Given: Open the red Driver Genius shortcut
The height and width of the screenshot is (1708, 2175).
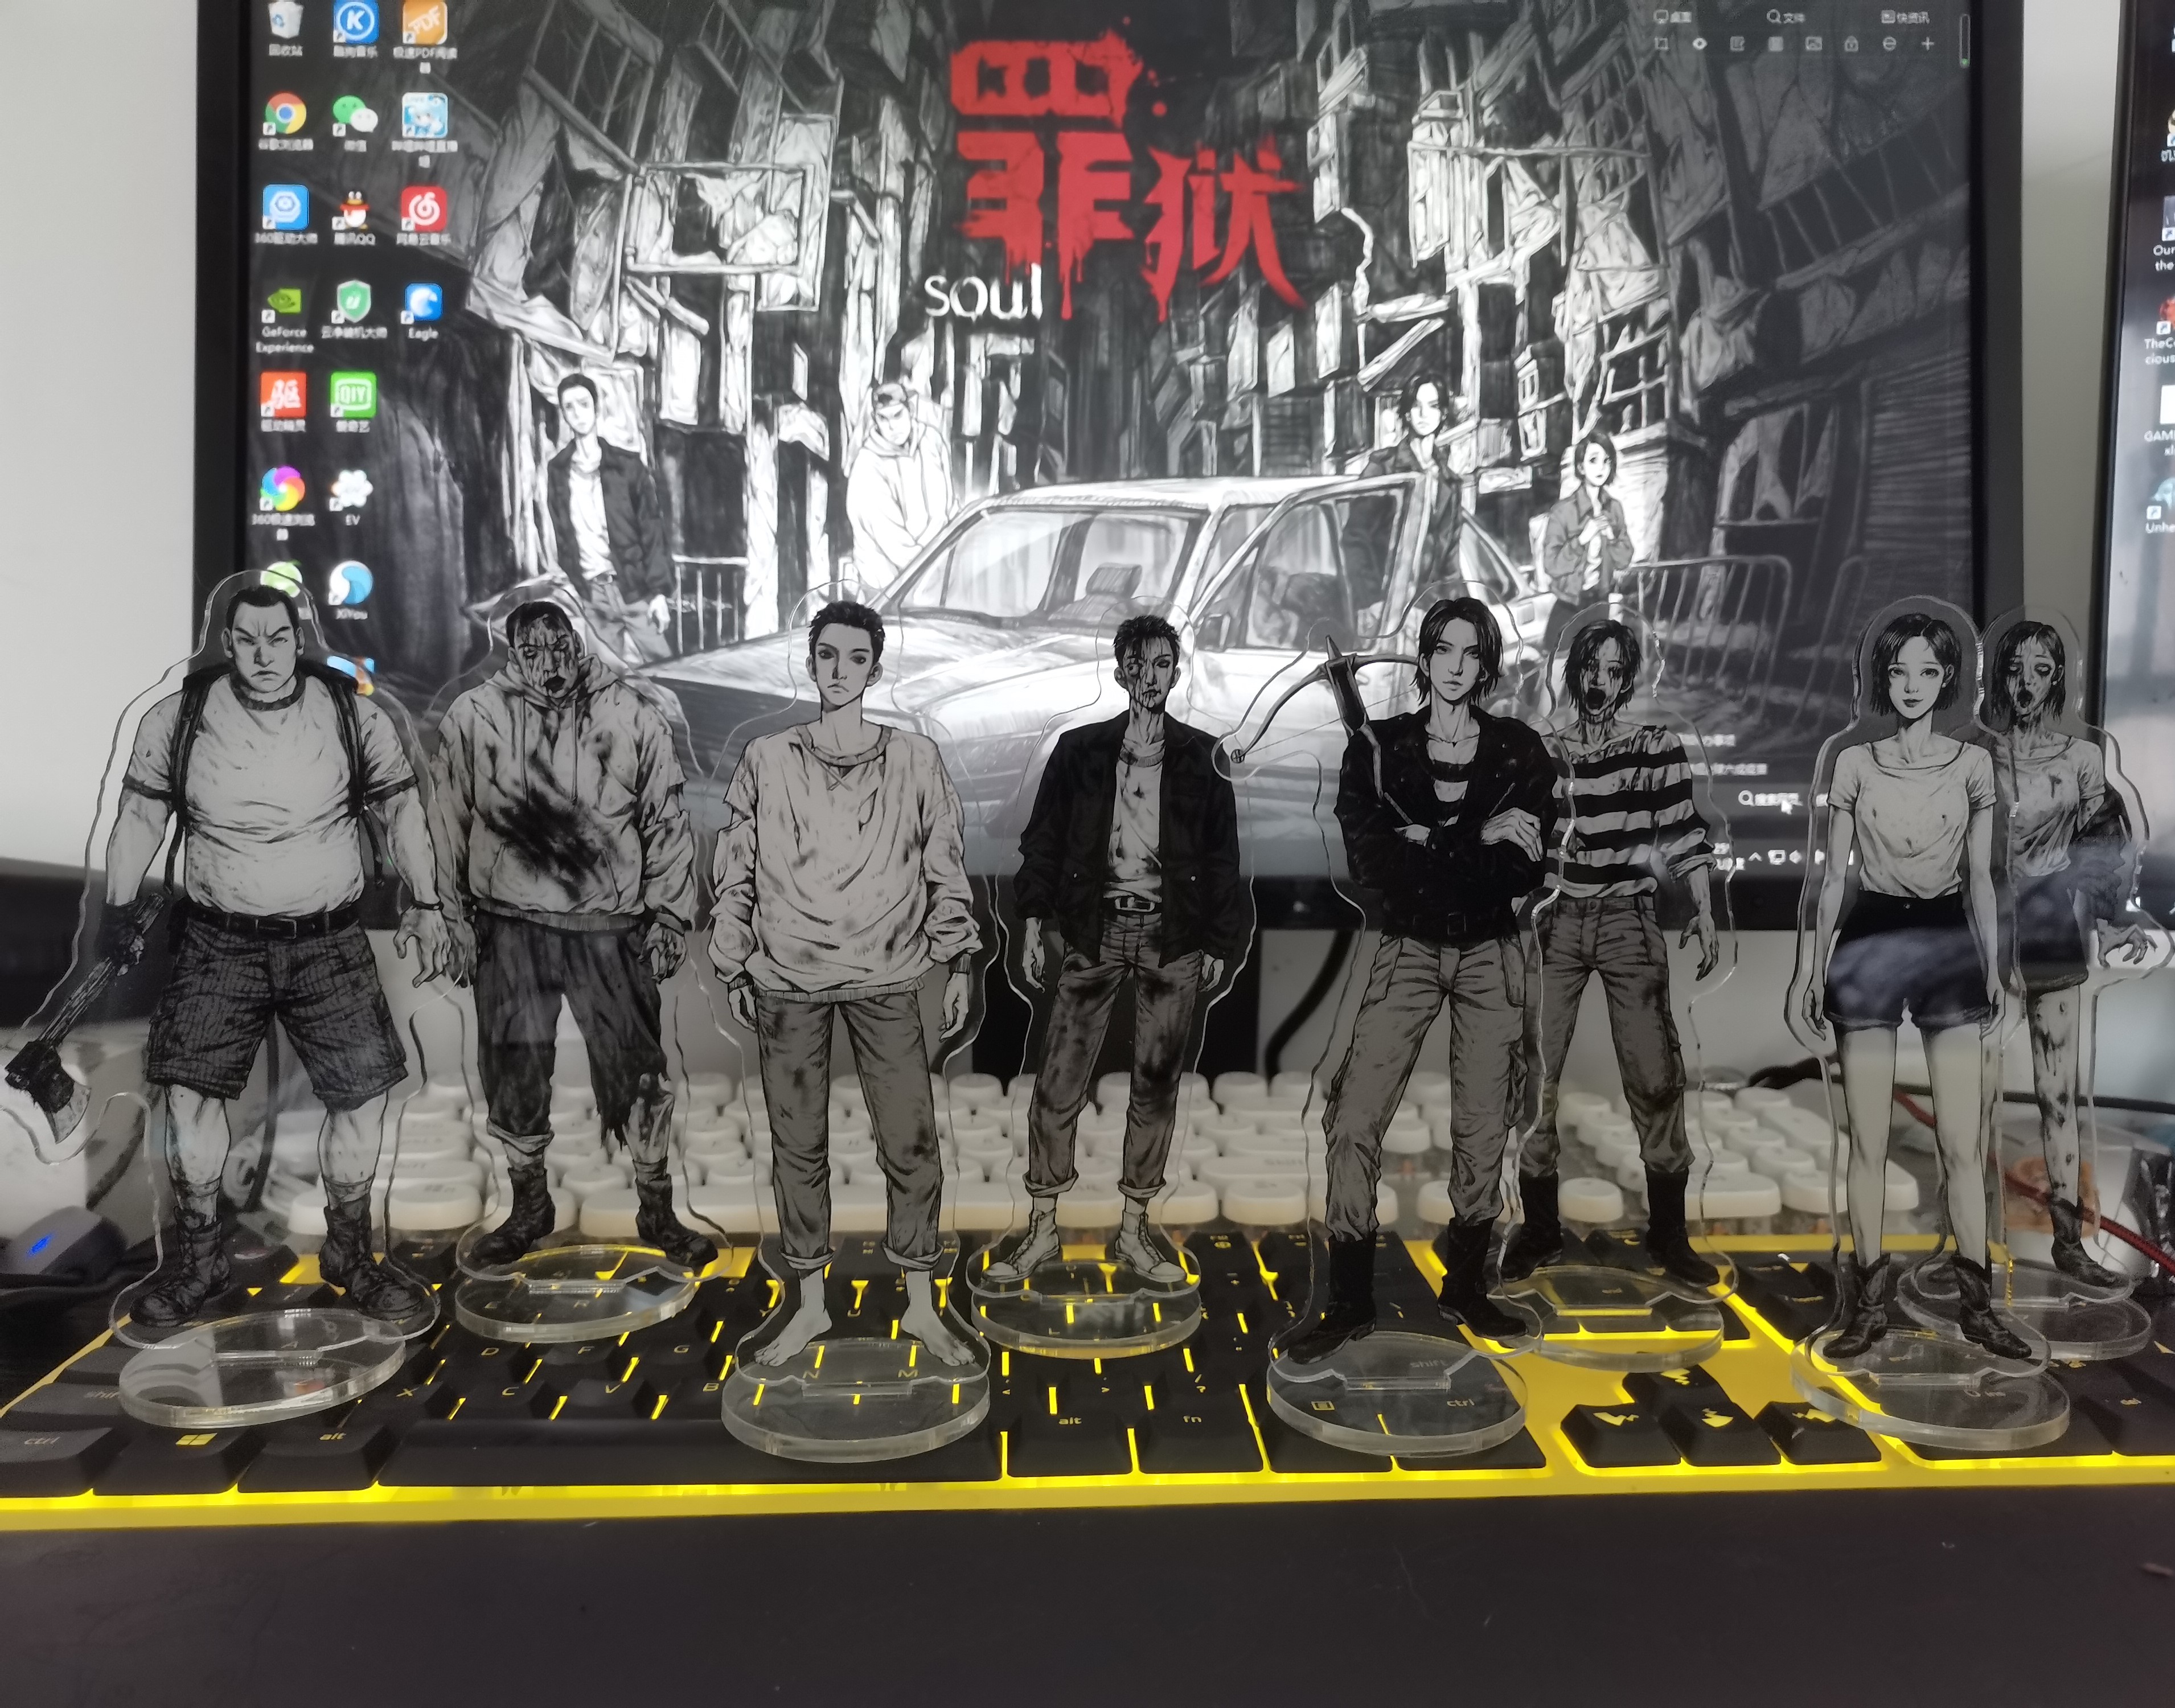Looking at the screenshot, I should point(284,402).
